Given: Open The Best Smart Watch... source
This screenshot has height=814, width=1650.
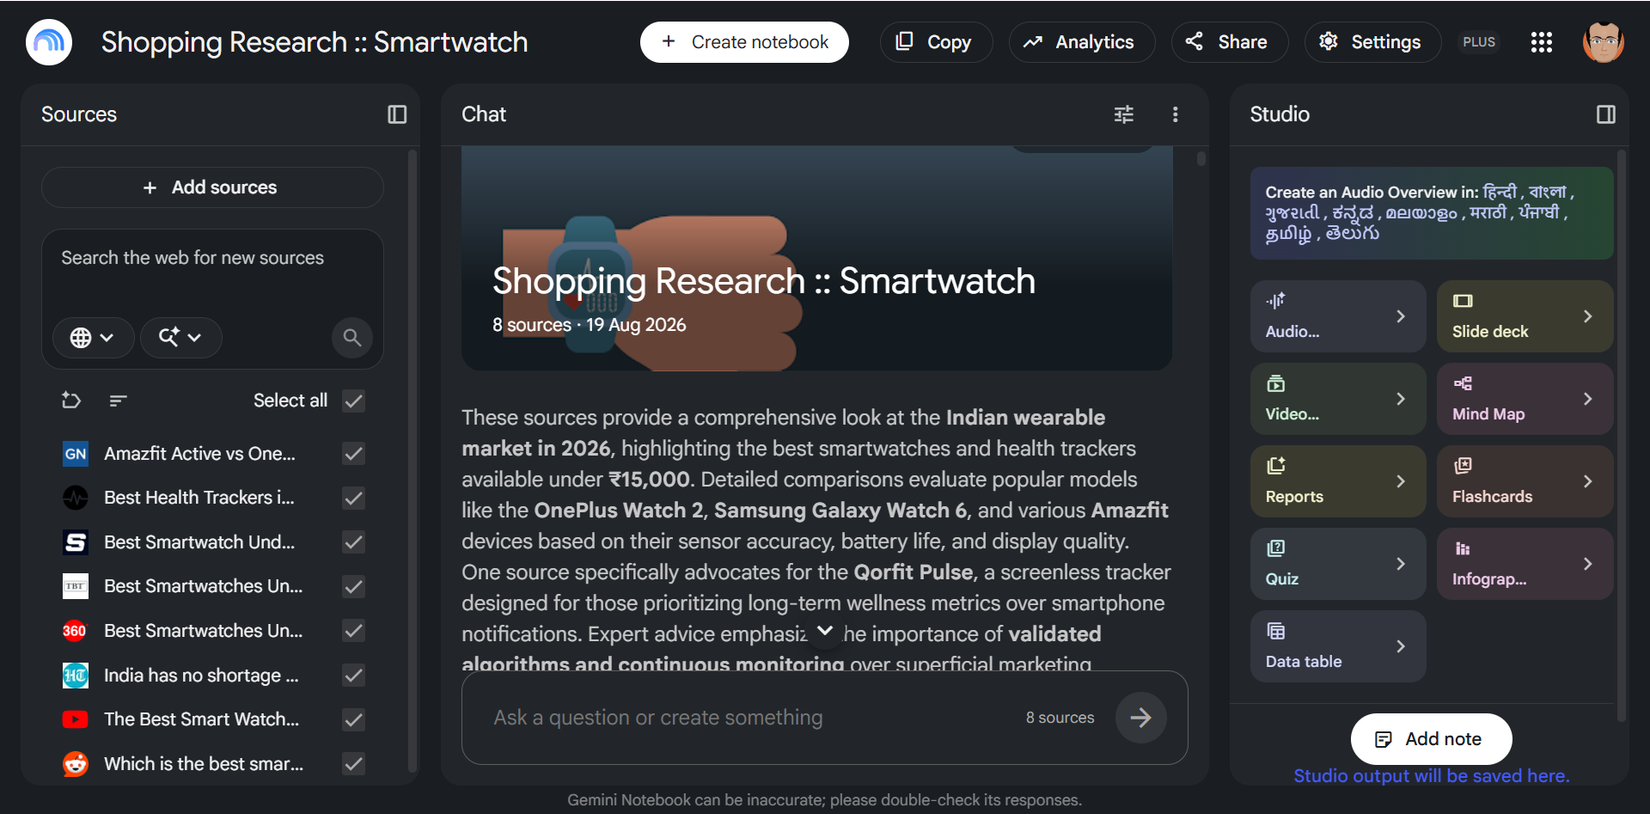Looking at the screenshot, I should pyautogui.click(x=201, y=719).
